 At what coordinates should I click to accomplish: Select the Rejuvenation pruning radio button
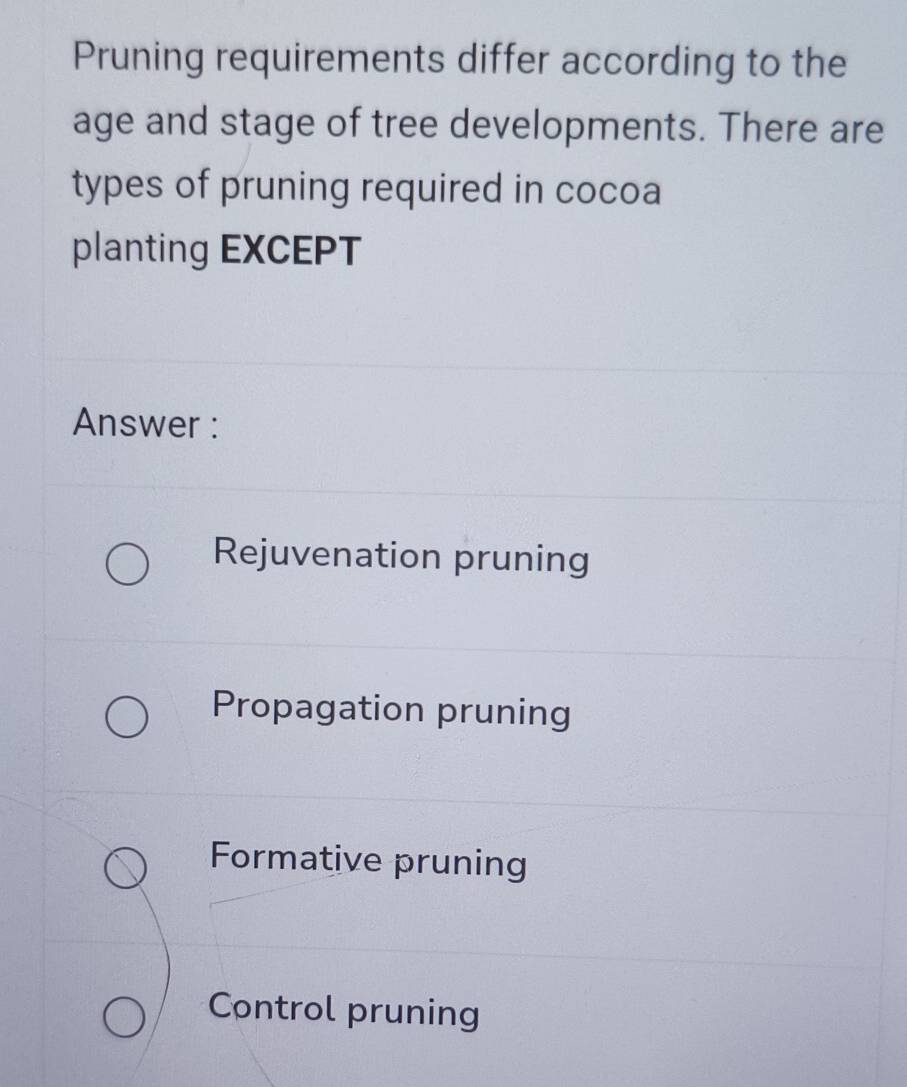pos(126,566)
